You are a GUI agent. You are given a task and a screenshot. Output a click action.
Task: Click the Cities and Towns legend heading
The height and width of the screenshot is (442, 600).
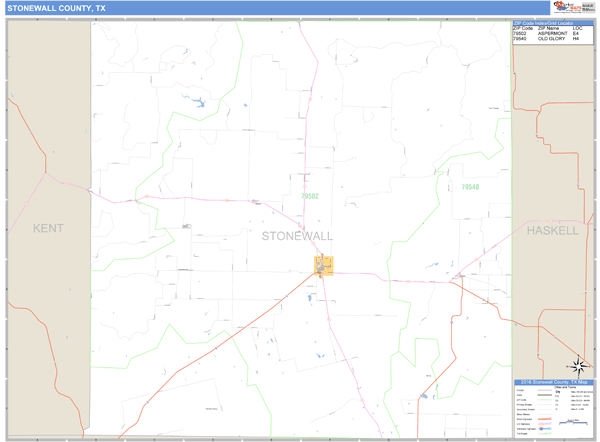point(565,387)
